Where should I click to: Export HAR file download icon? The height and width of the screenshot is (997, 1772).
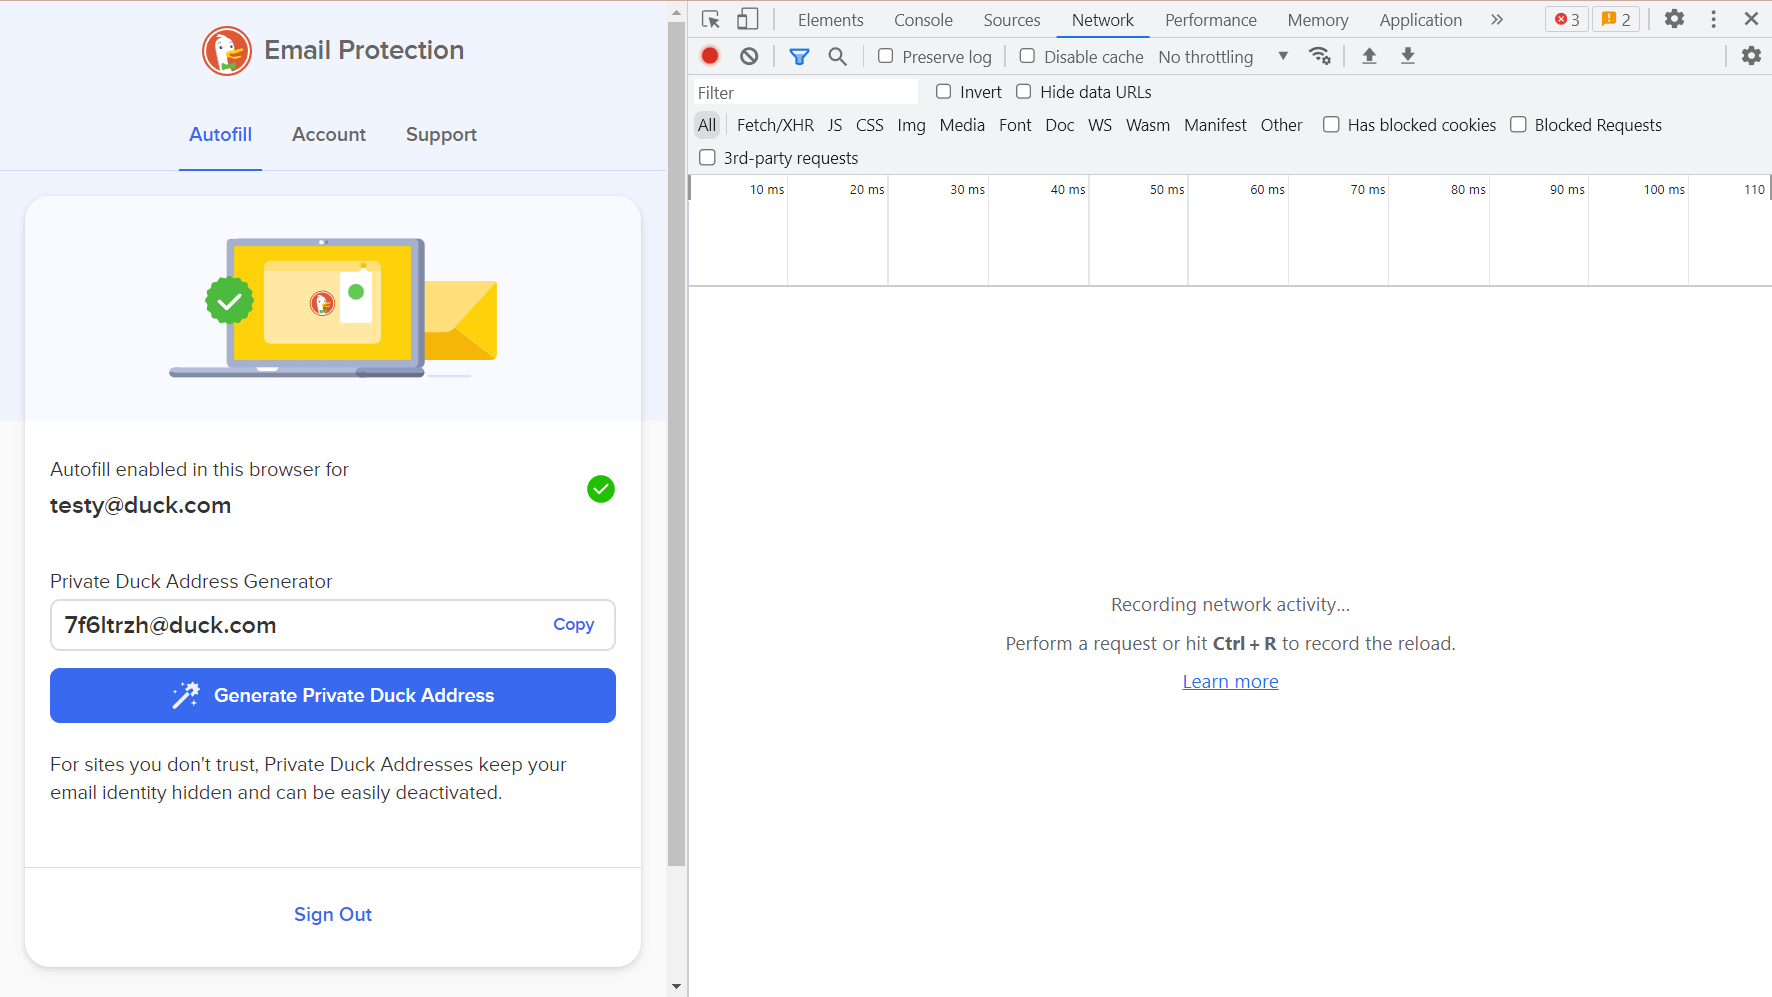pyautogui.click(x=1408, y=56)
